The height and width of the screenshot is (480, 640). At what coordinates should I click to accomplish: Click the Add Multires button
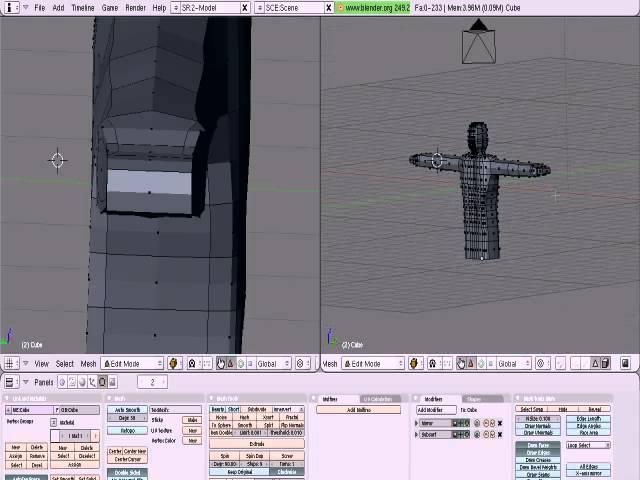359,410
